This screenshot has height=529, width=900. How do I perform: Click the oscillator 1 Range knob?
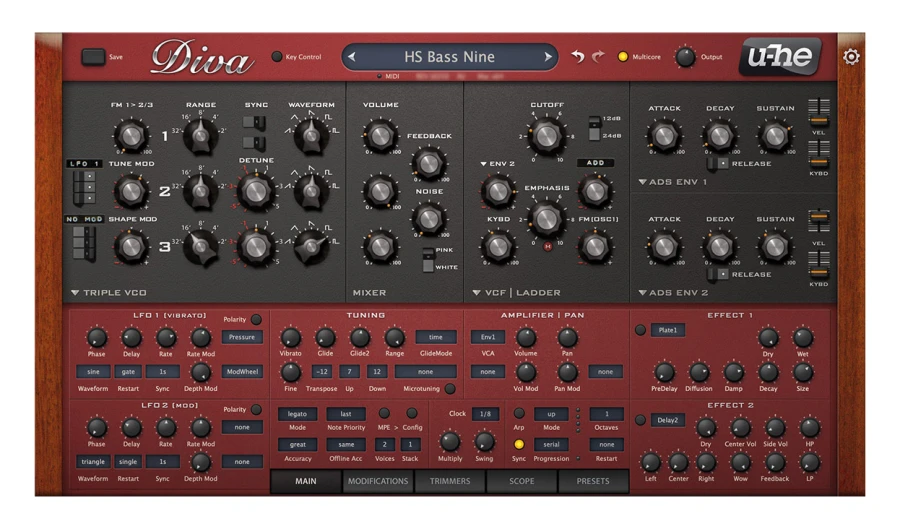[x=200, y=137]
